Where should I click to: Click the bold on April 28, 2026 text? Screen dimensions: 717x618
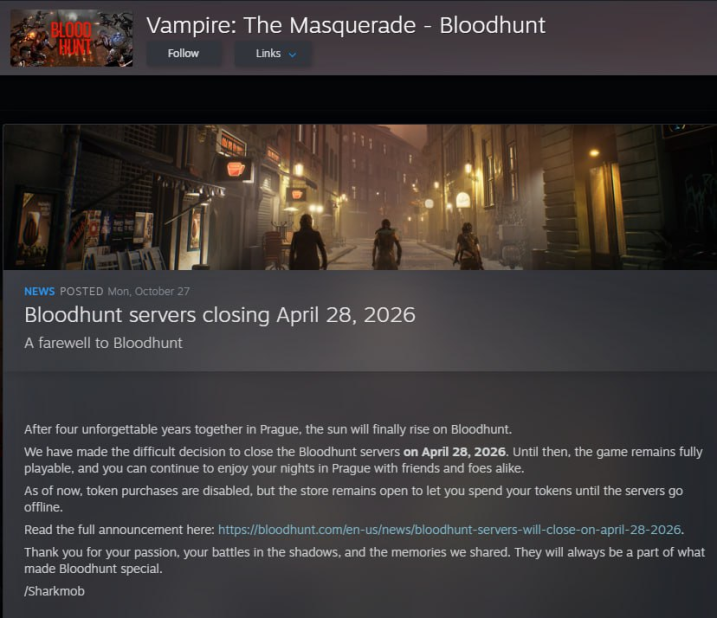pos(455,452)
